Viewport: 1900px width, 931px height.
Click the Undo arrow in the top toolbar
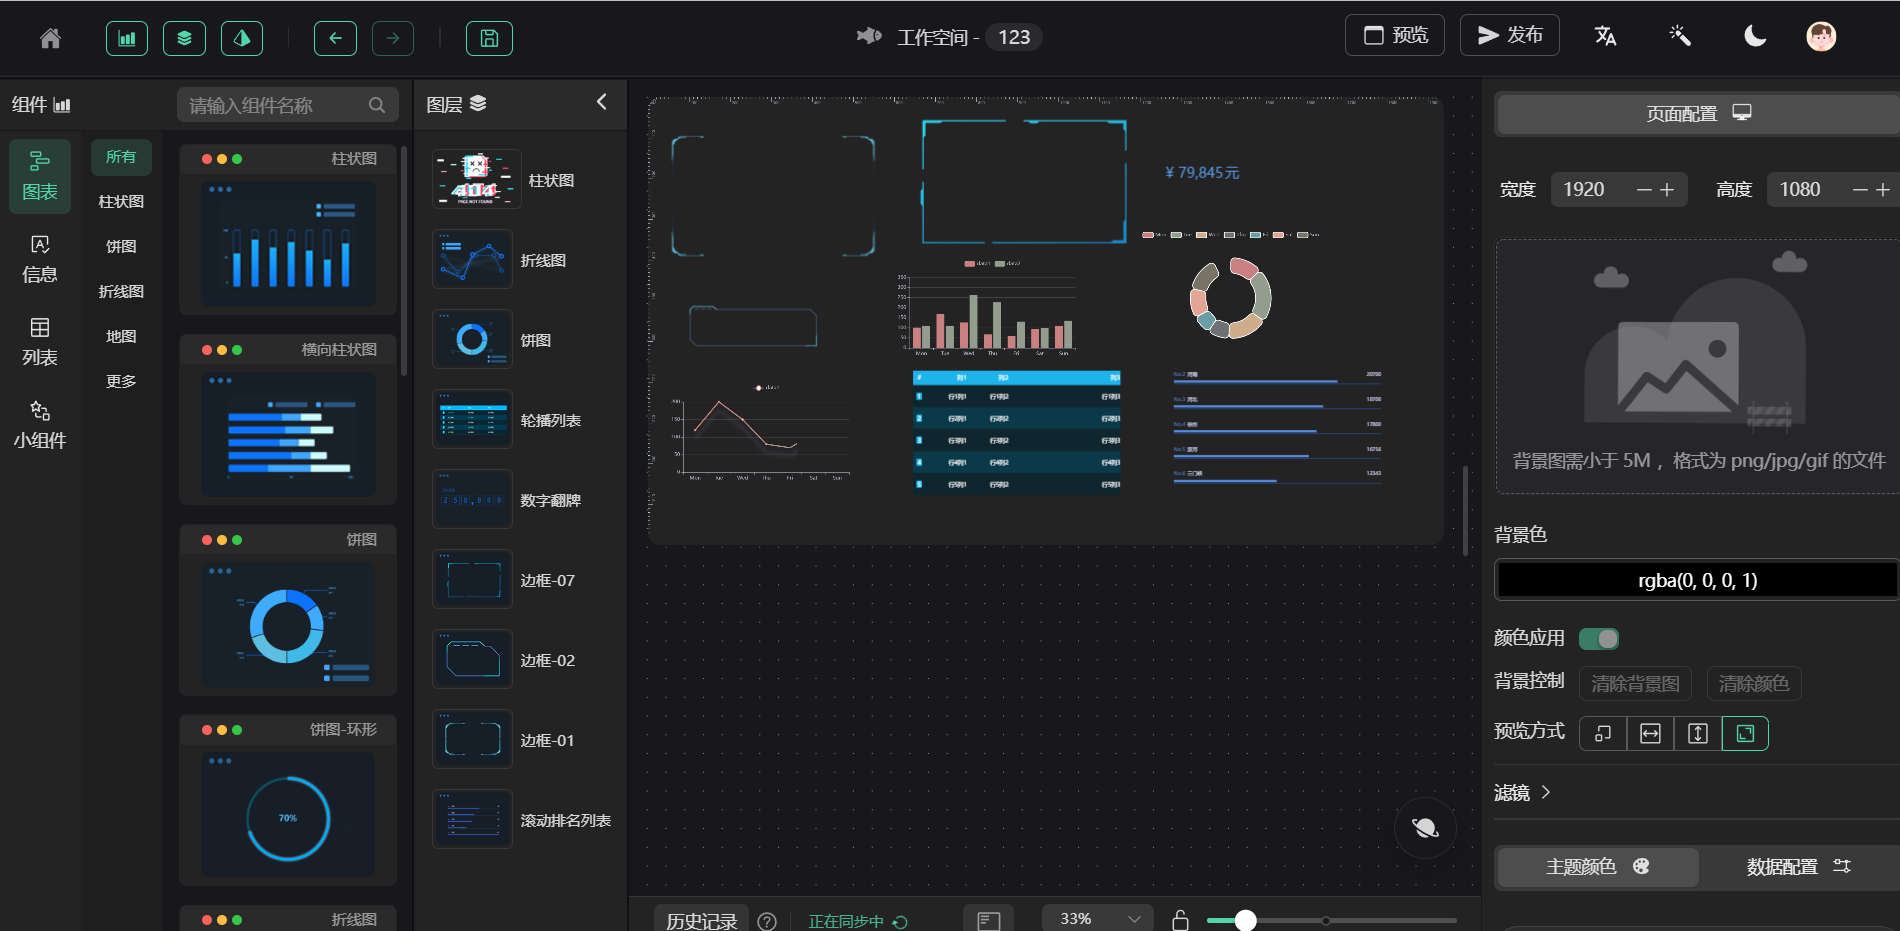point(335,37)
